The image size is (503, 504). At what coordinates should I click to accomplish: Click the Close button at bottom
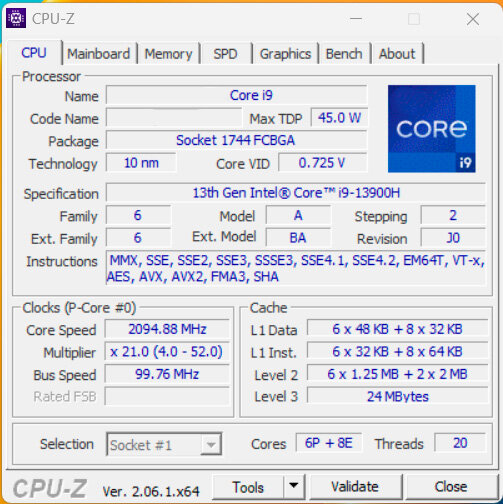pyautogui.click(x=450, y=487)
